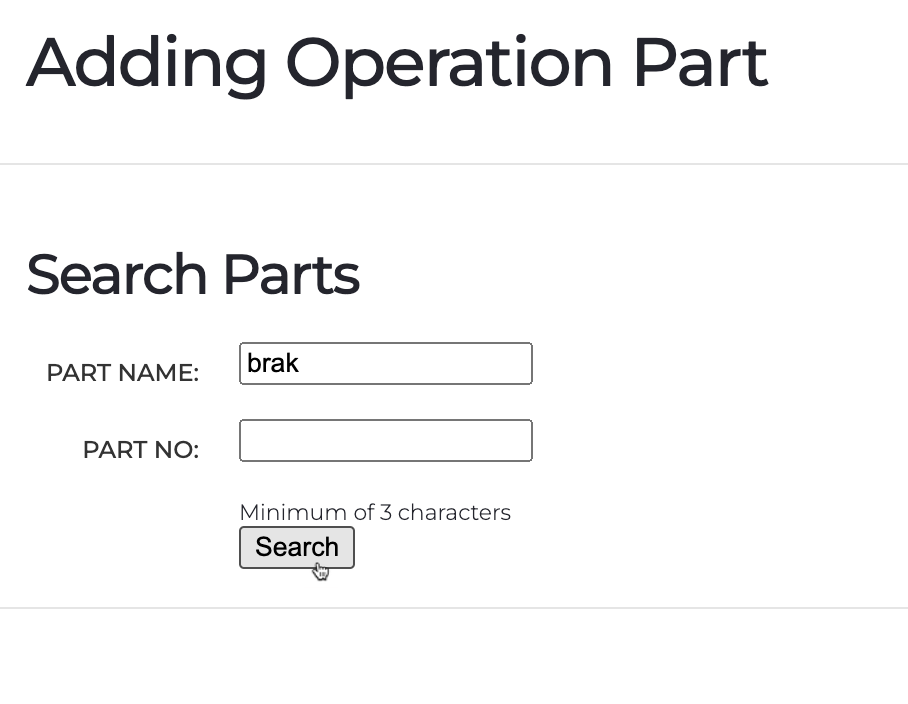Click the 'Adding Operation Part' page heading
The image size is (908, 704).
pyautogui.click(x=397, y=63)
